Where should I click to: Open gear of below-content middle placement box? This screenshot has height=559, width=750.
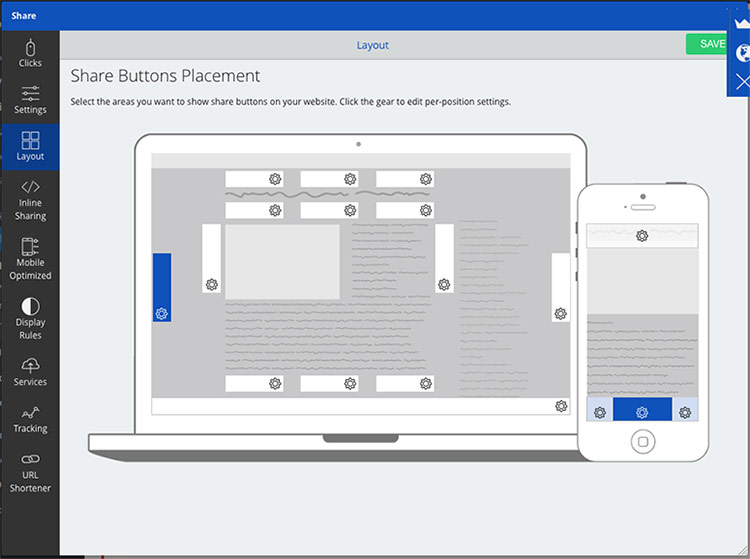click(350, 384)
